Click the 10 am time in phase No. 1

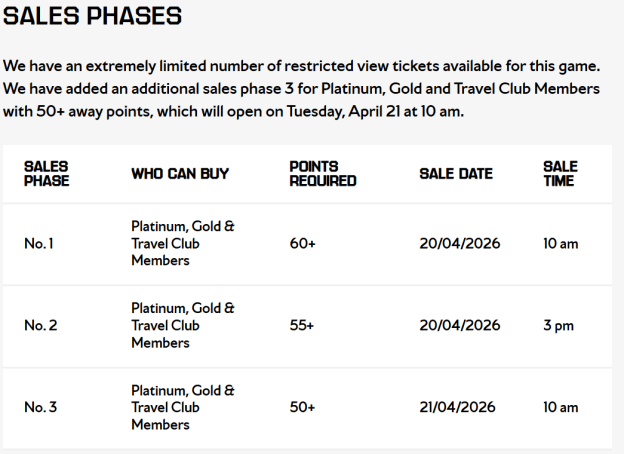tap(561, 244)
